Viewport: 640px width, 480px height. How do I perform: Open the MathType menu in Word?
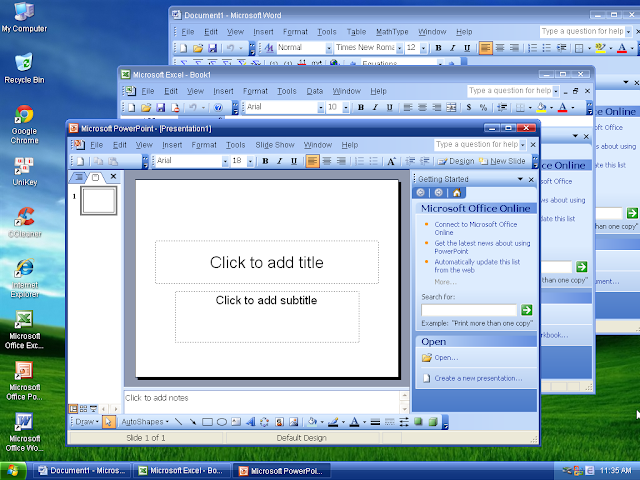pyautogui.click(x=392, y=32)
